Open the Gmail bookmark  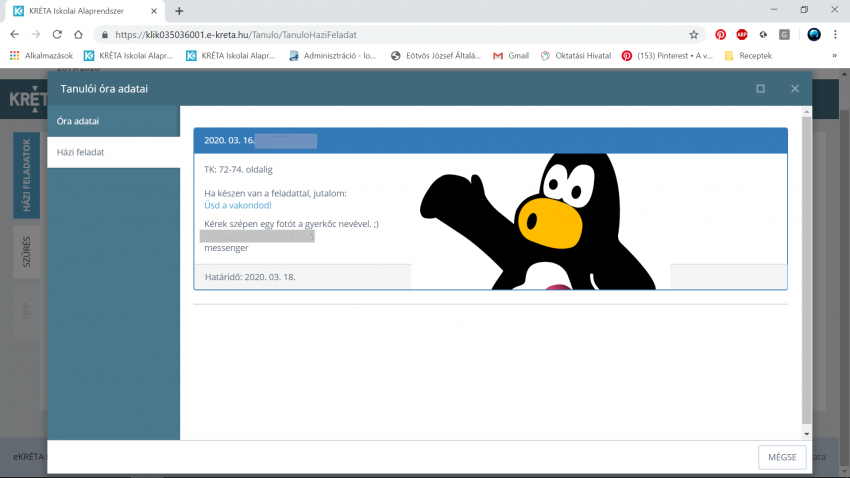511,56
